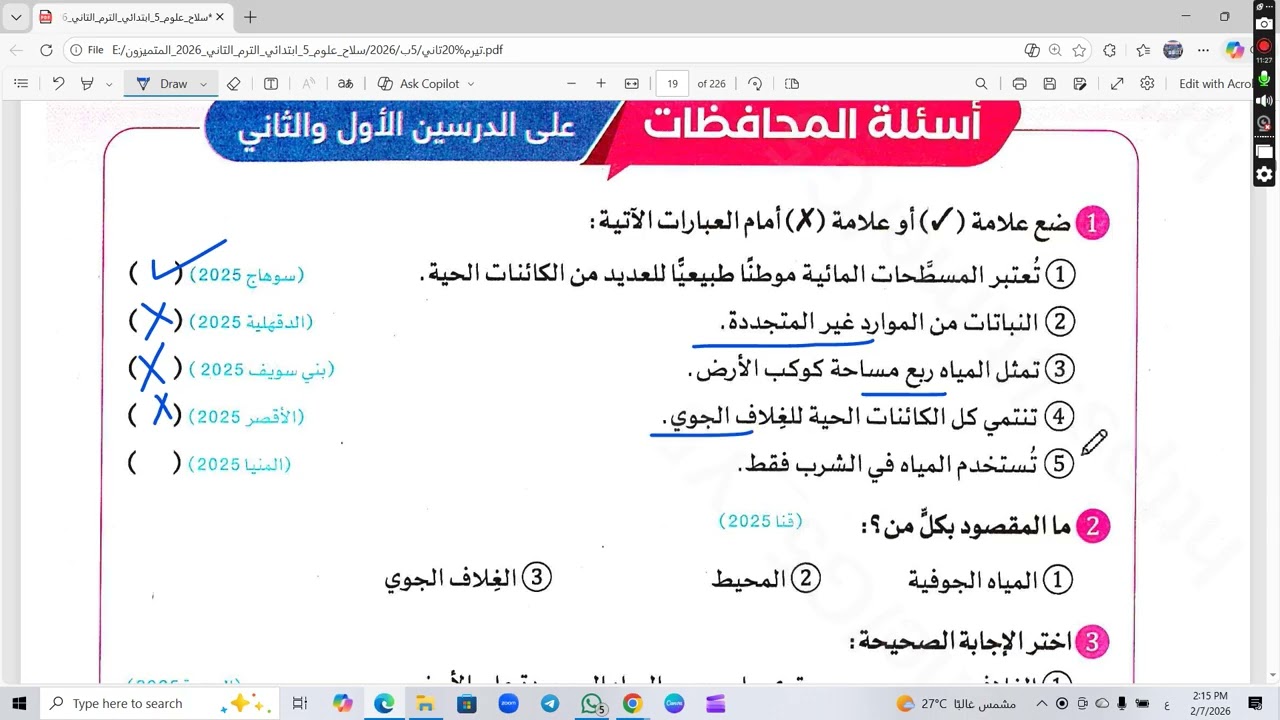The height and width of the screenshot is (720, 1280).
Task: Click the browser Refresh icon
Action: point(46,50)
